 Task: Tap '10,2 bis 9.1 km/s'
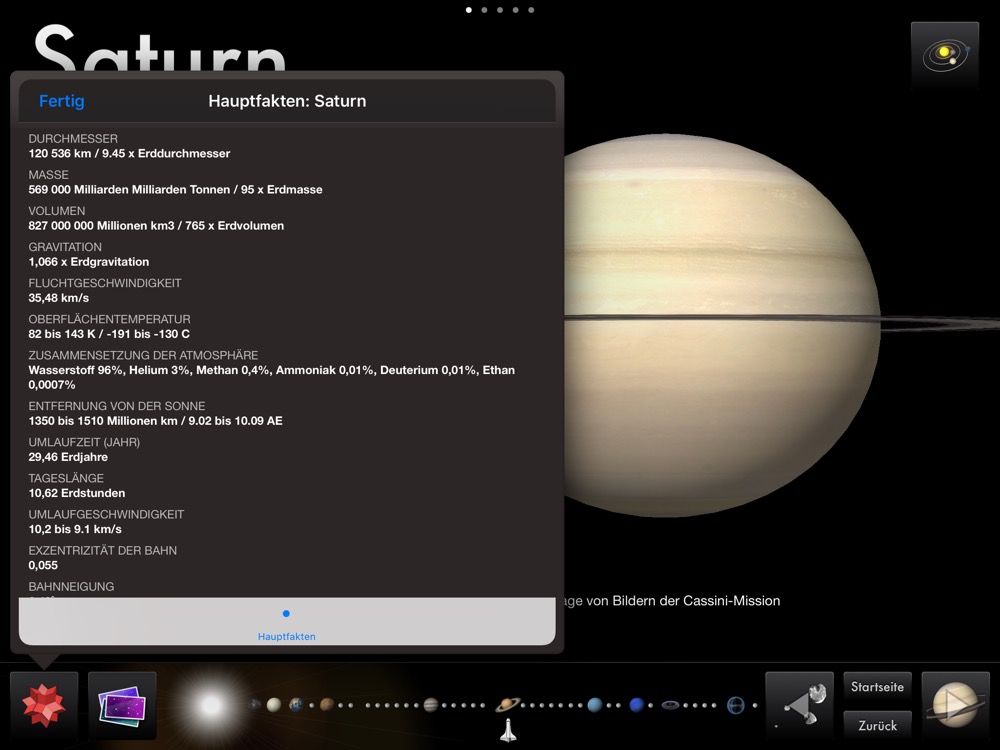coord(75,529)
